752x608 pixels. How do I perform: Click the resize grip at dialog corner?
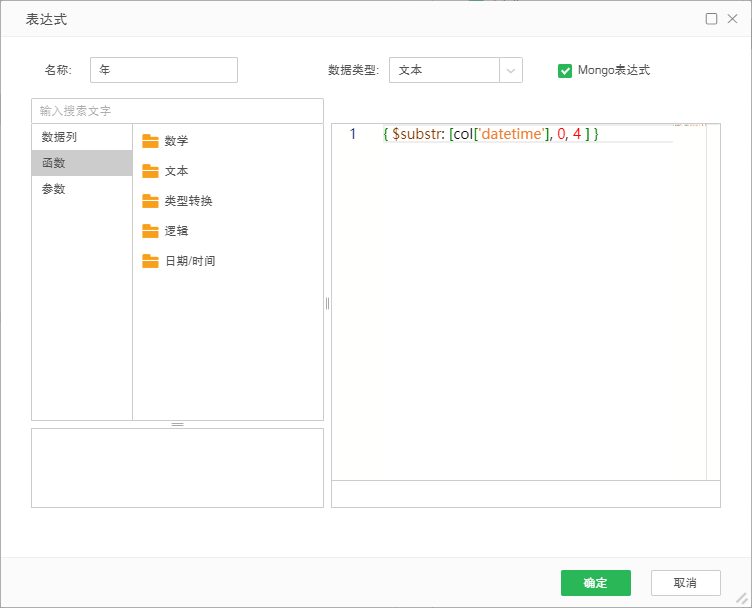tap(742, 598)
